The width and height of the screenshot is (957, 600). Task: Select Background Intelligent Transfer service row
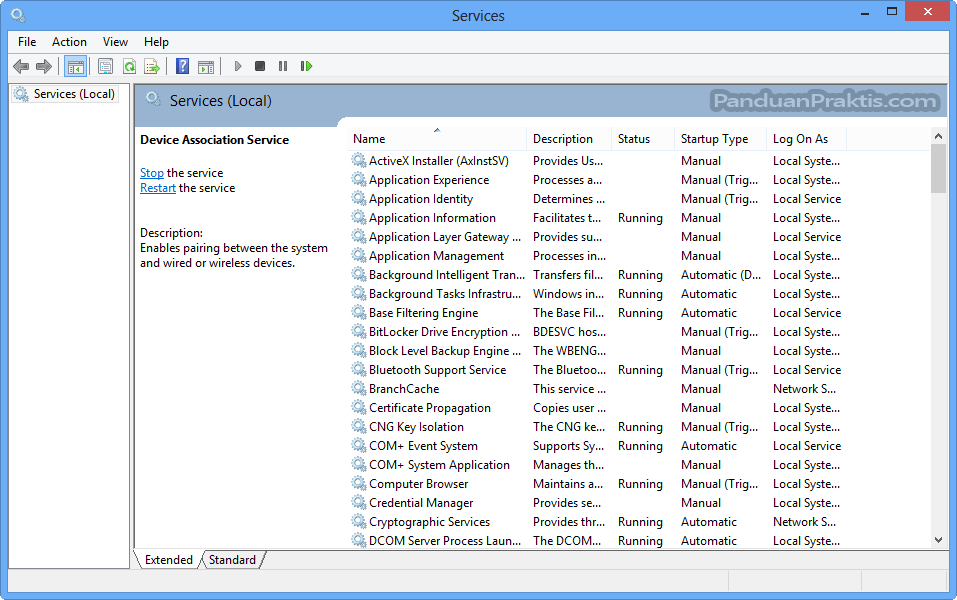point(596,275)
